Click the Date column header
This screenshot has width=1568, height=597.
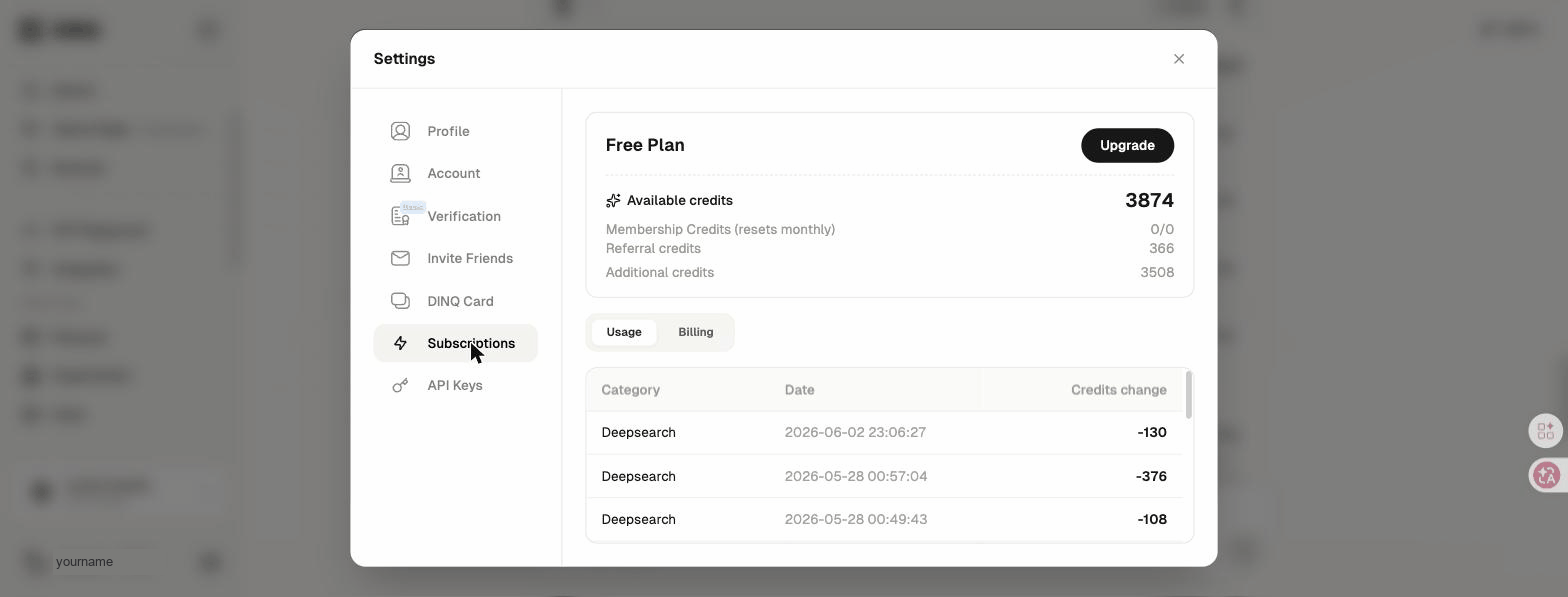click(799, 390)
